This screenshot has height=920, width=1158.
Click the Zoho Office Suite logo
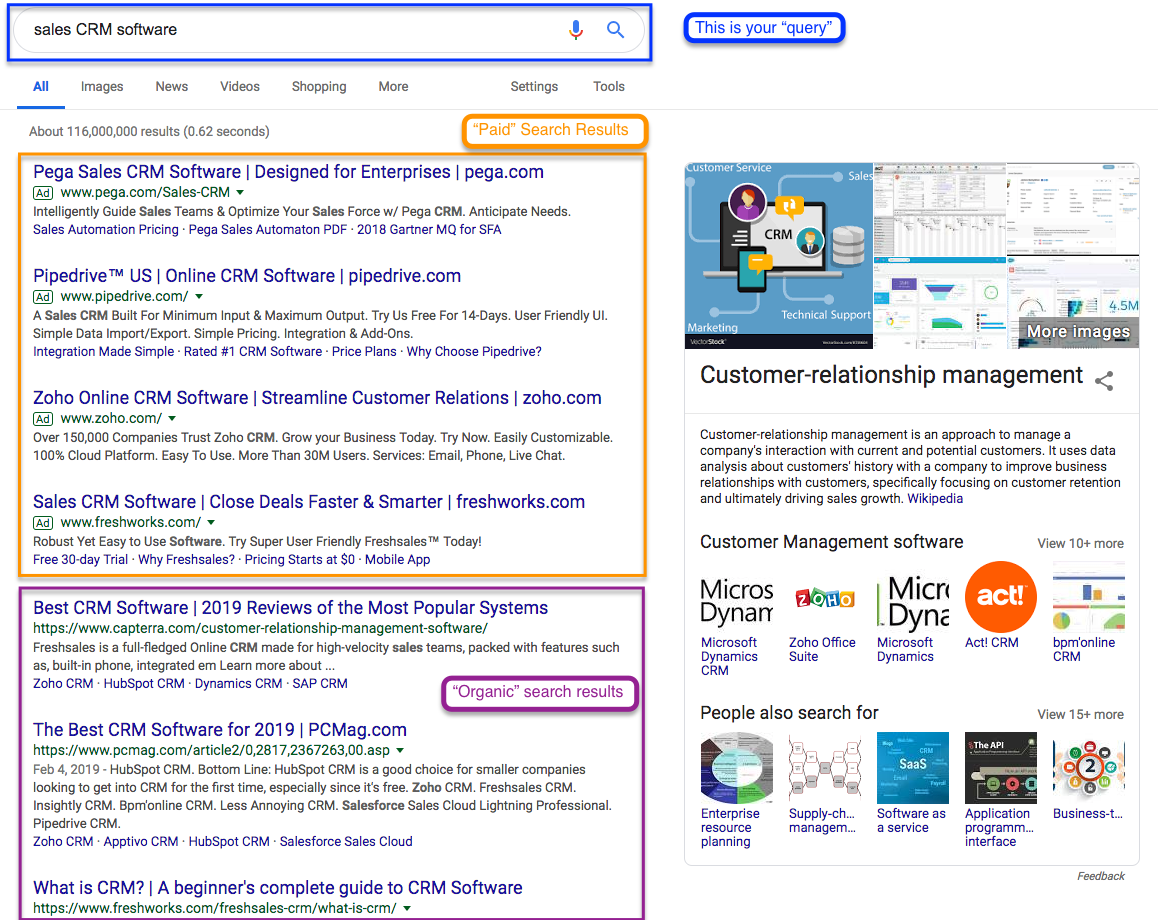(824, 598)
